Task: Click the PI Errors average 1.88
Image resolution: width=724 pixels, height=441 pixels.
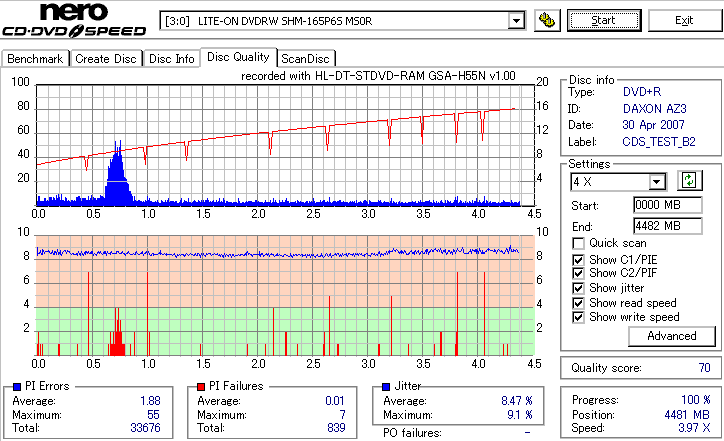Action: [151, 401]
